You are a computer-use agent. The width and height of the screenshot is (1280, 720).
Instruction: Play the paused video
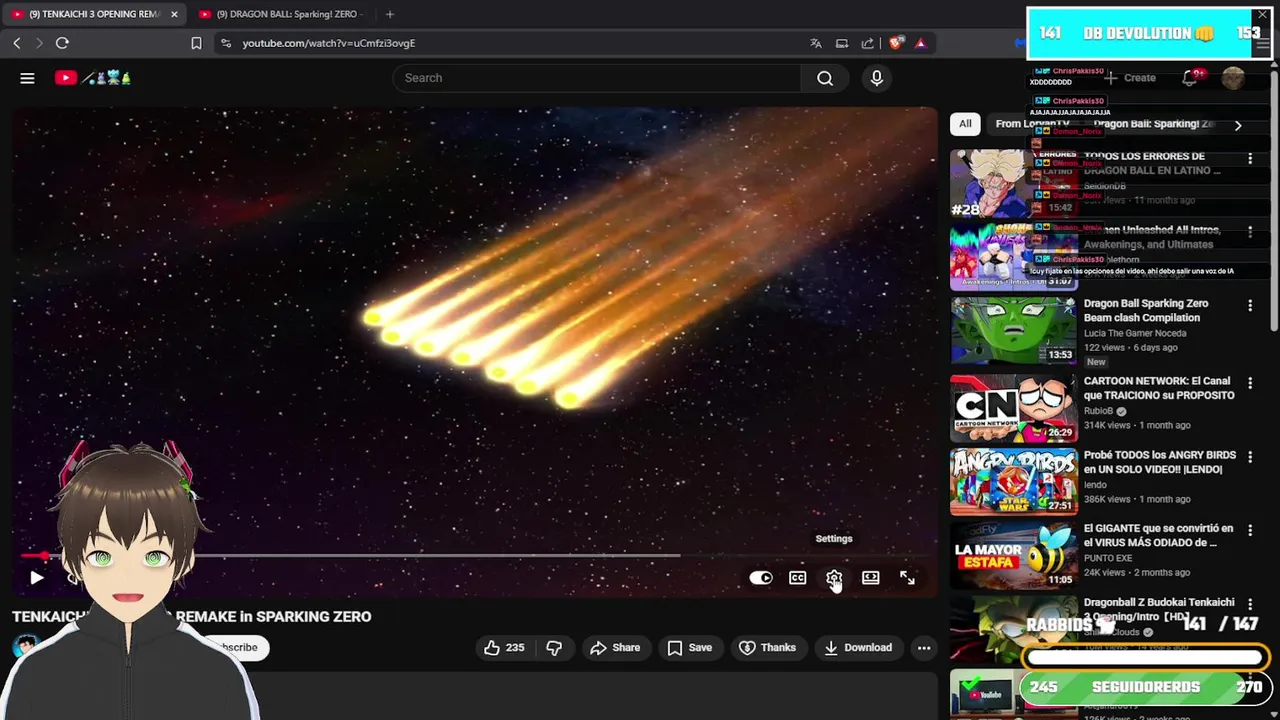point(36,577)
